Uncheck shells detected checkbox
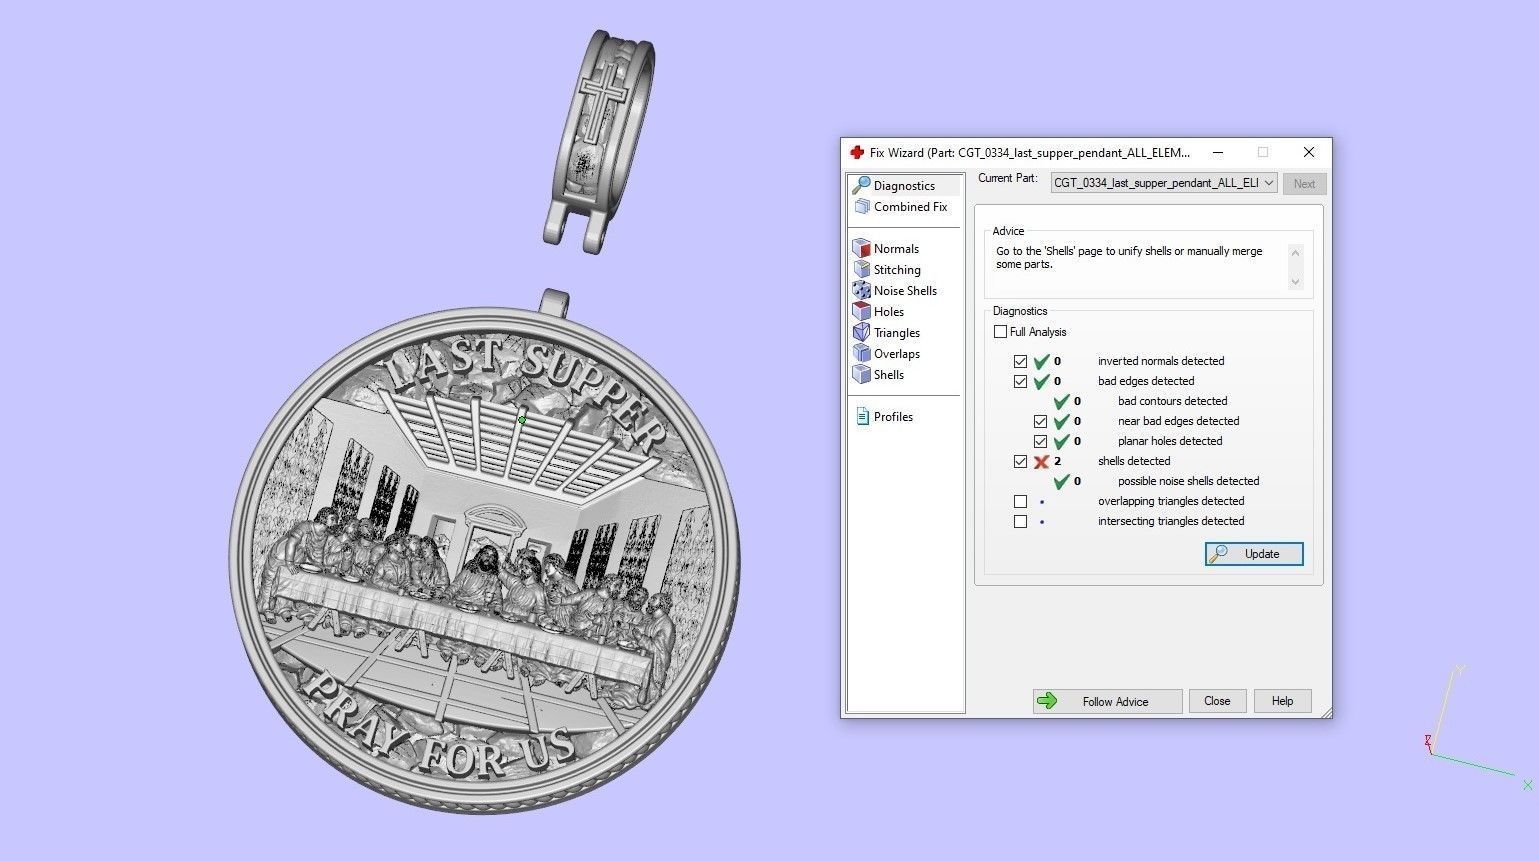 (1020, 461)
